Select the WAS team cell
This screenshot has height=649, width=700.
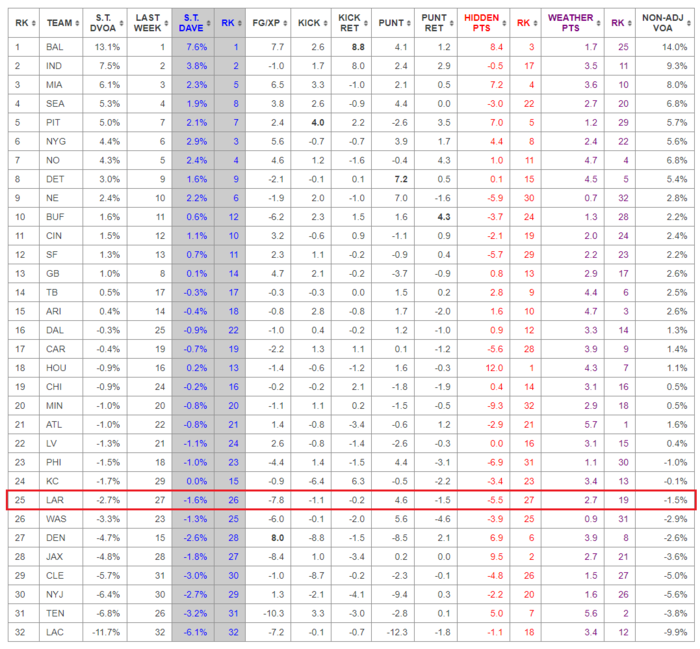[x=61, y=519]
